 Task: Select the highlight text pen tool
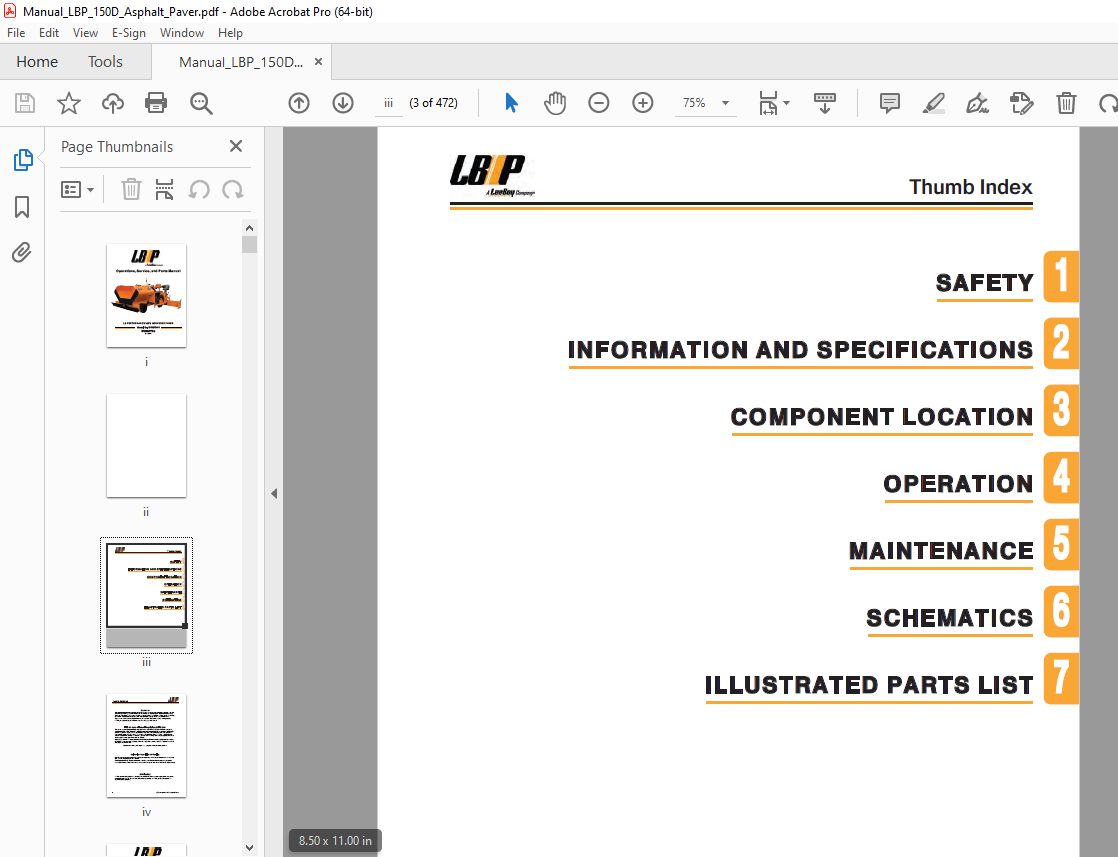[x=934, y=103]
